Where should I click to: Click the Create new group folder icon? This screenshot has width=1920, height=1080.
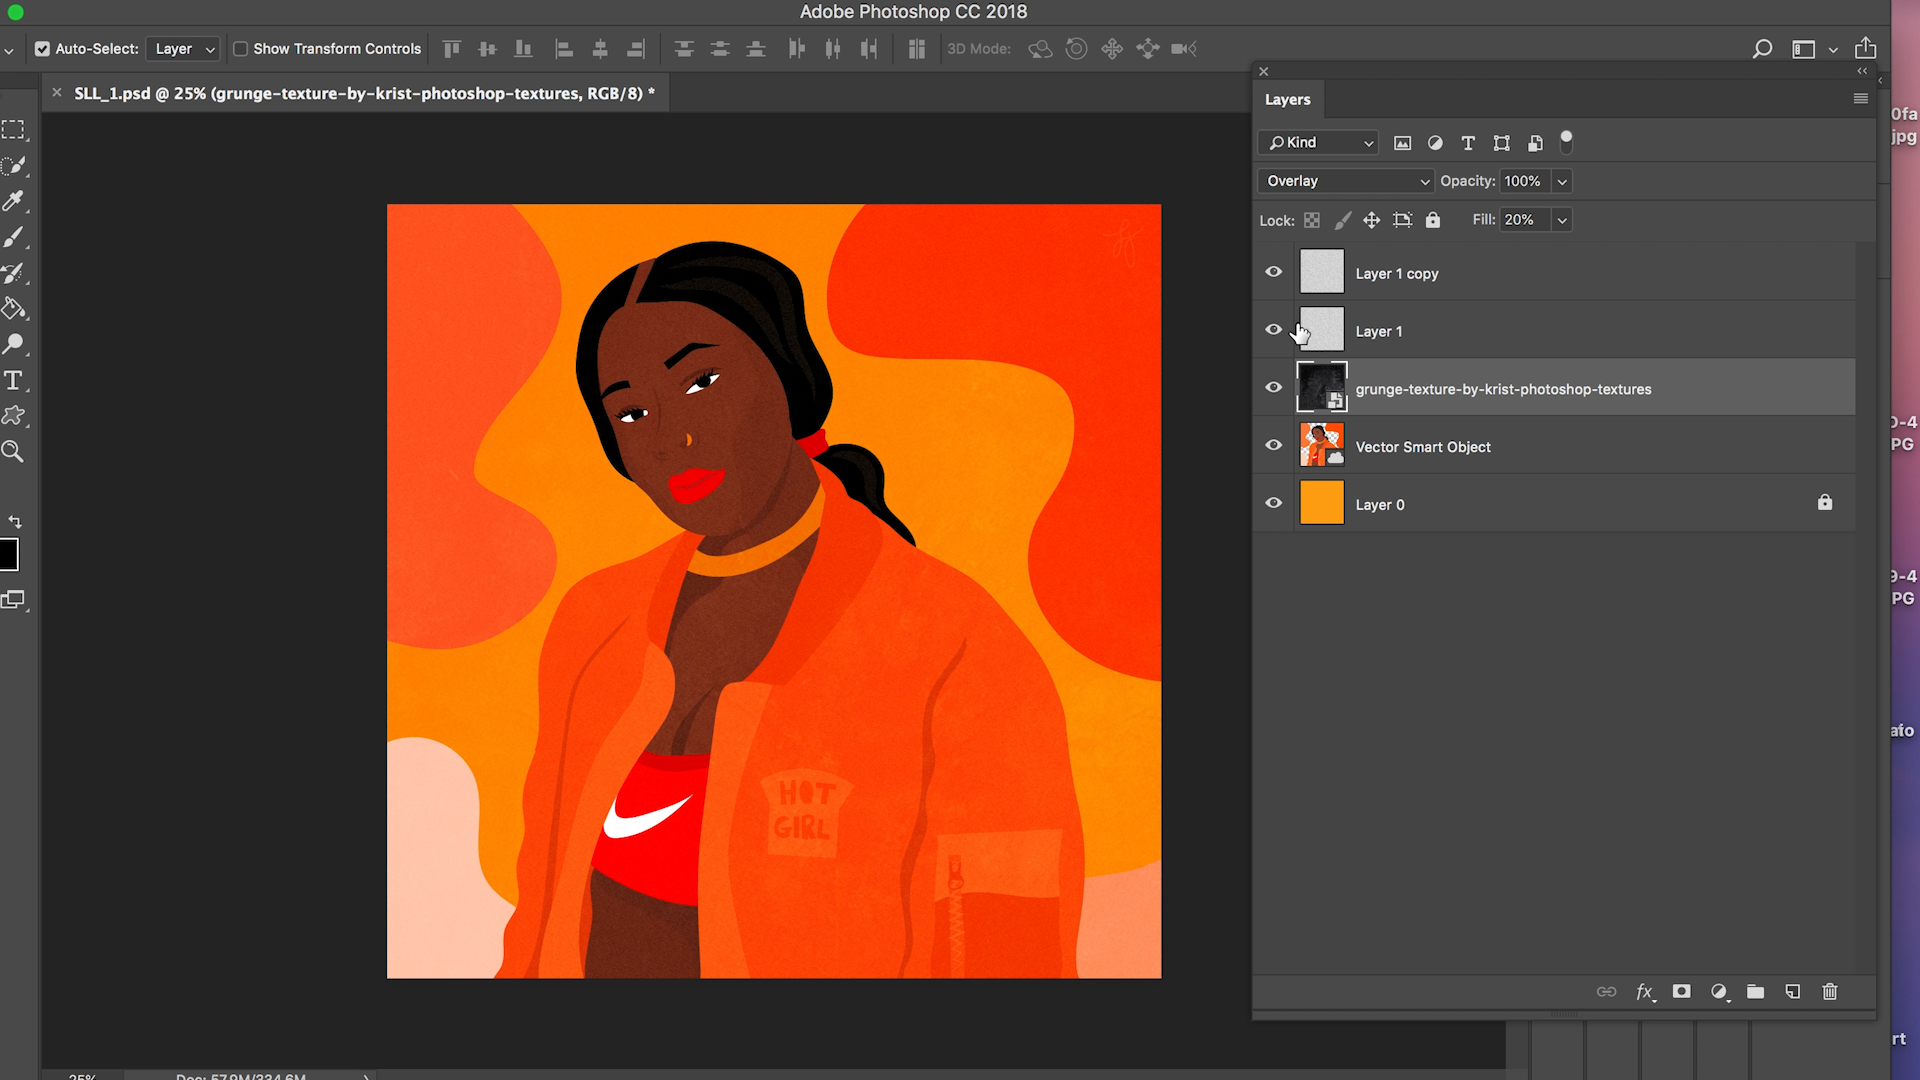[1755, 992]
